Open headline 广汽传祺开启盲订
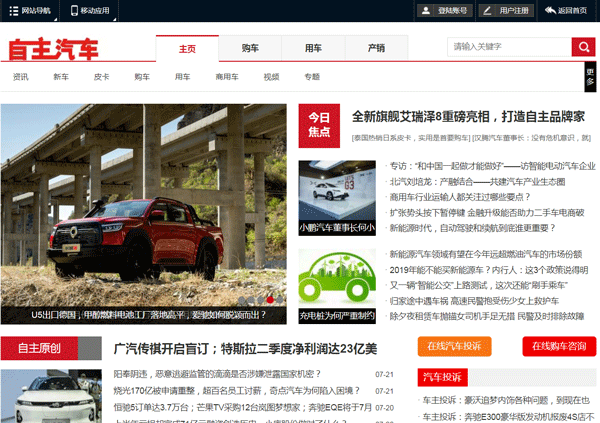This screenshot has width=600, height=423. click(245, 349)
